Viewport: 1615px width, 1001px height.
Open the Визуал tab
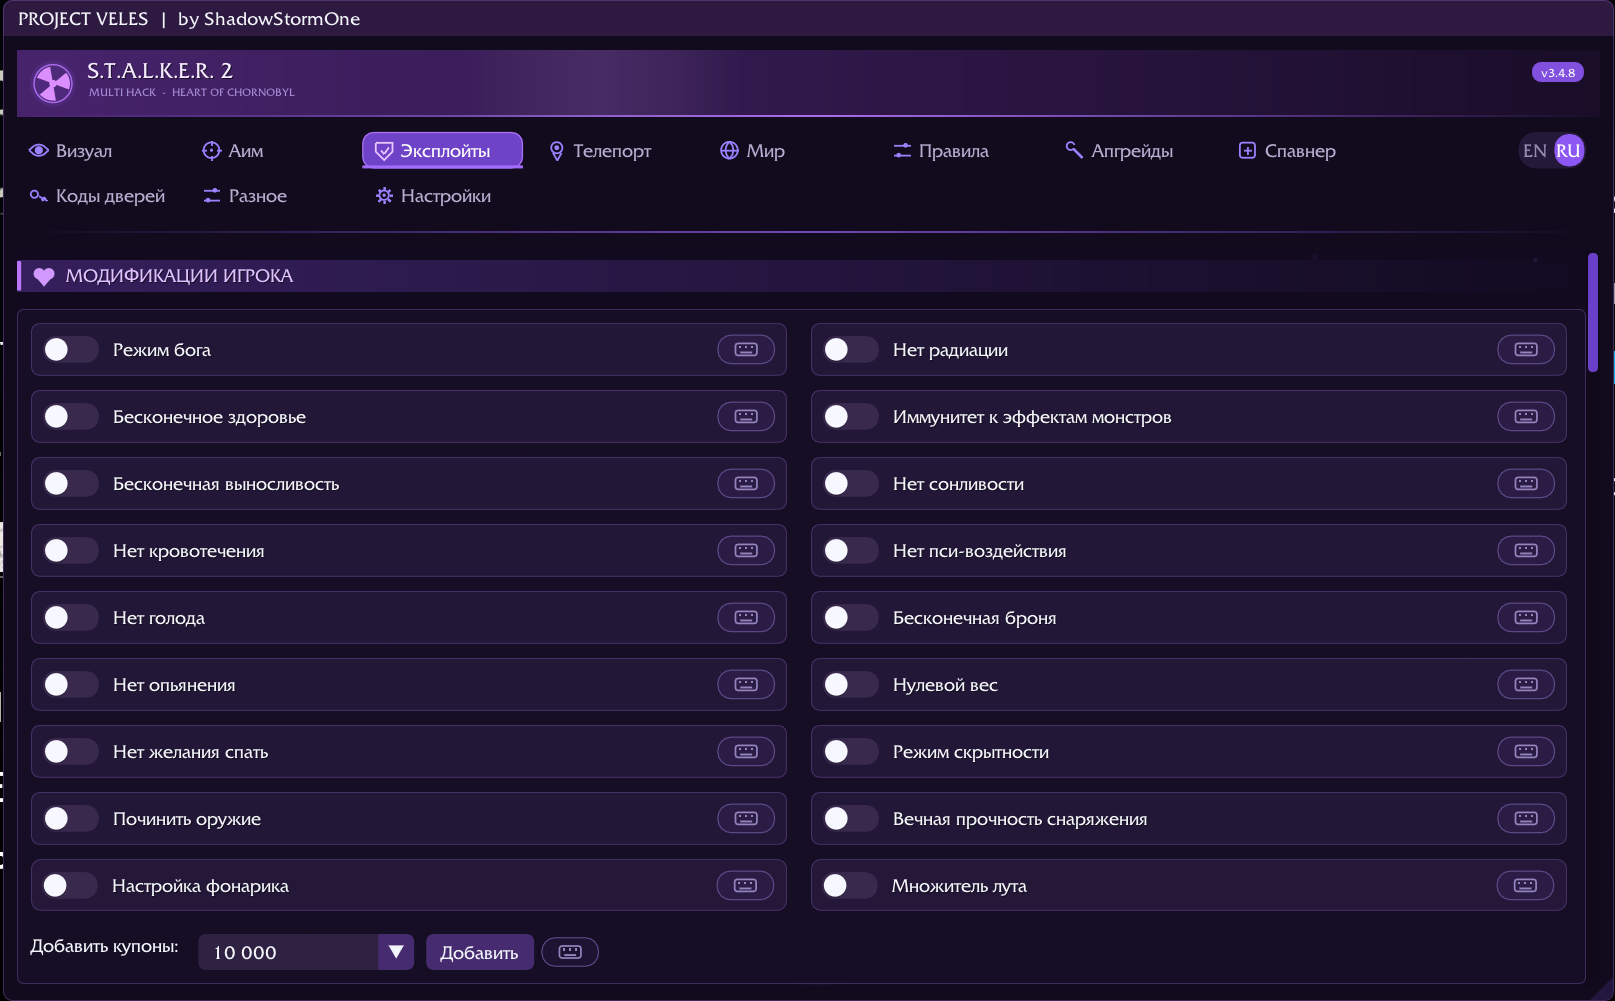click(71, 150)
